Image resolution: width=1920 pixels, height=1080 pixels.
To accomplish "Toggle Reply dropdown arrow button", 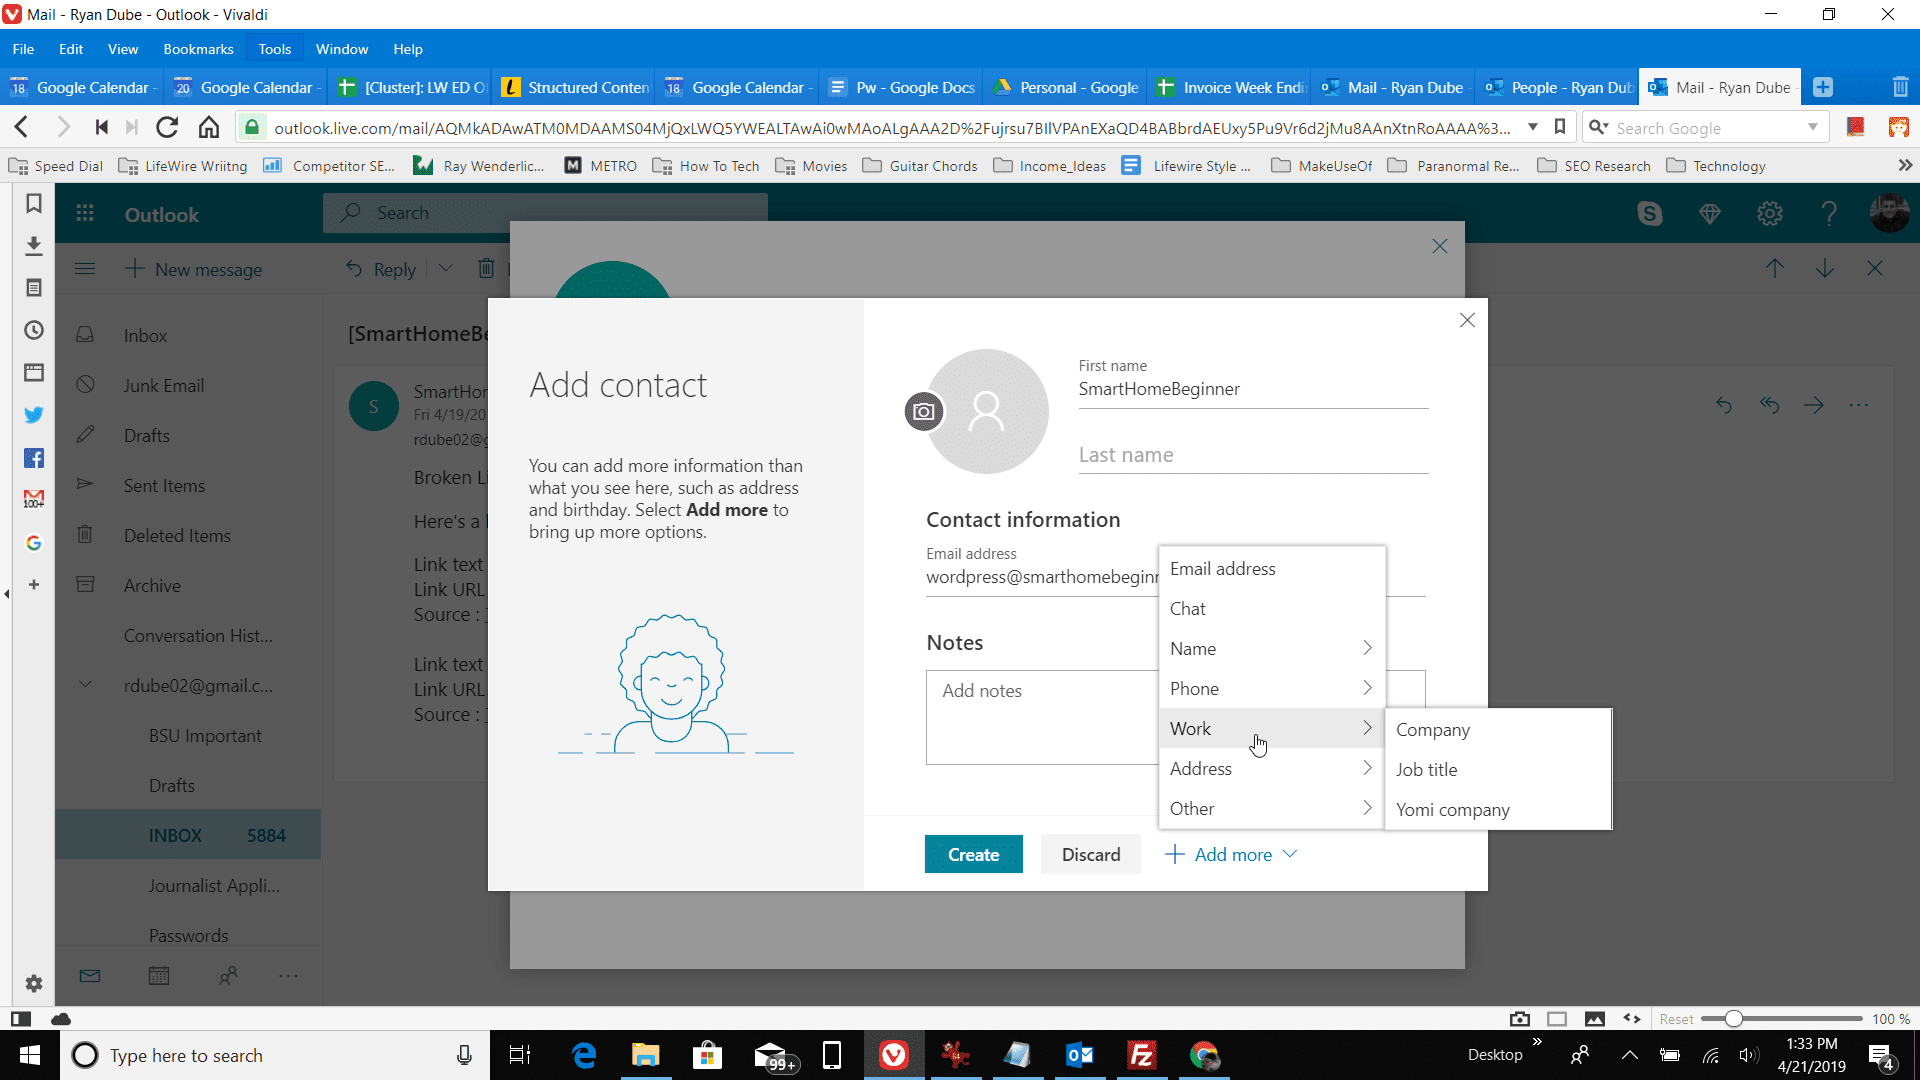I will point(446,269).
